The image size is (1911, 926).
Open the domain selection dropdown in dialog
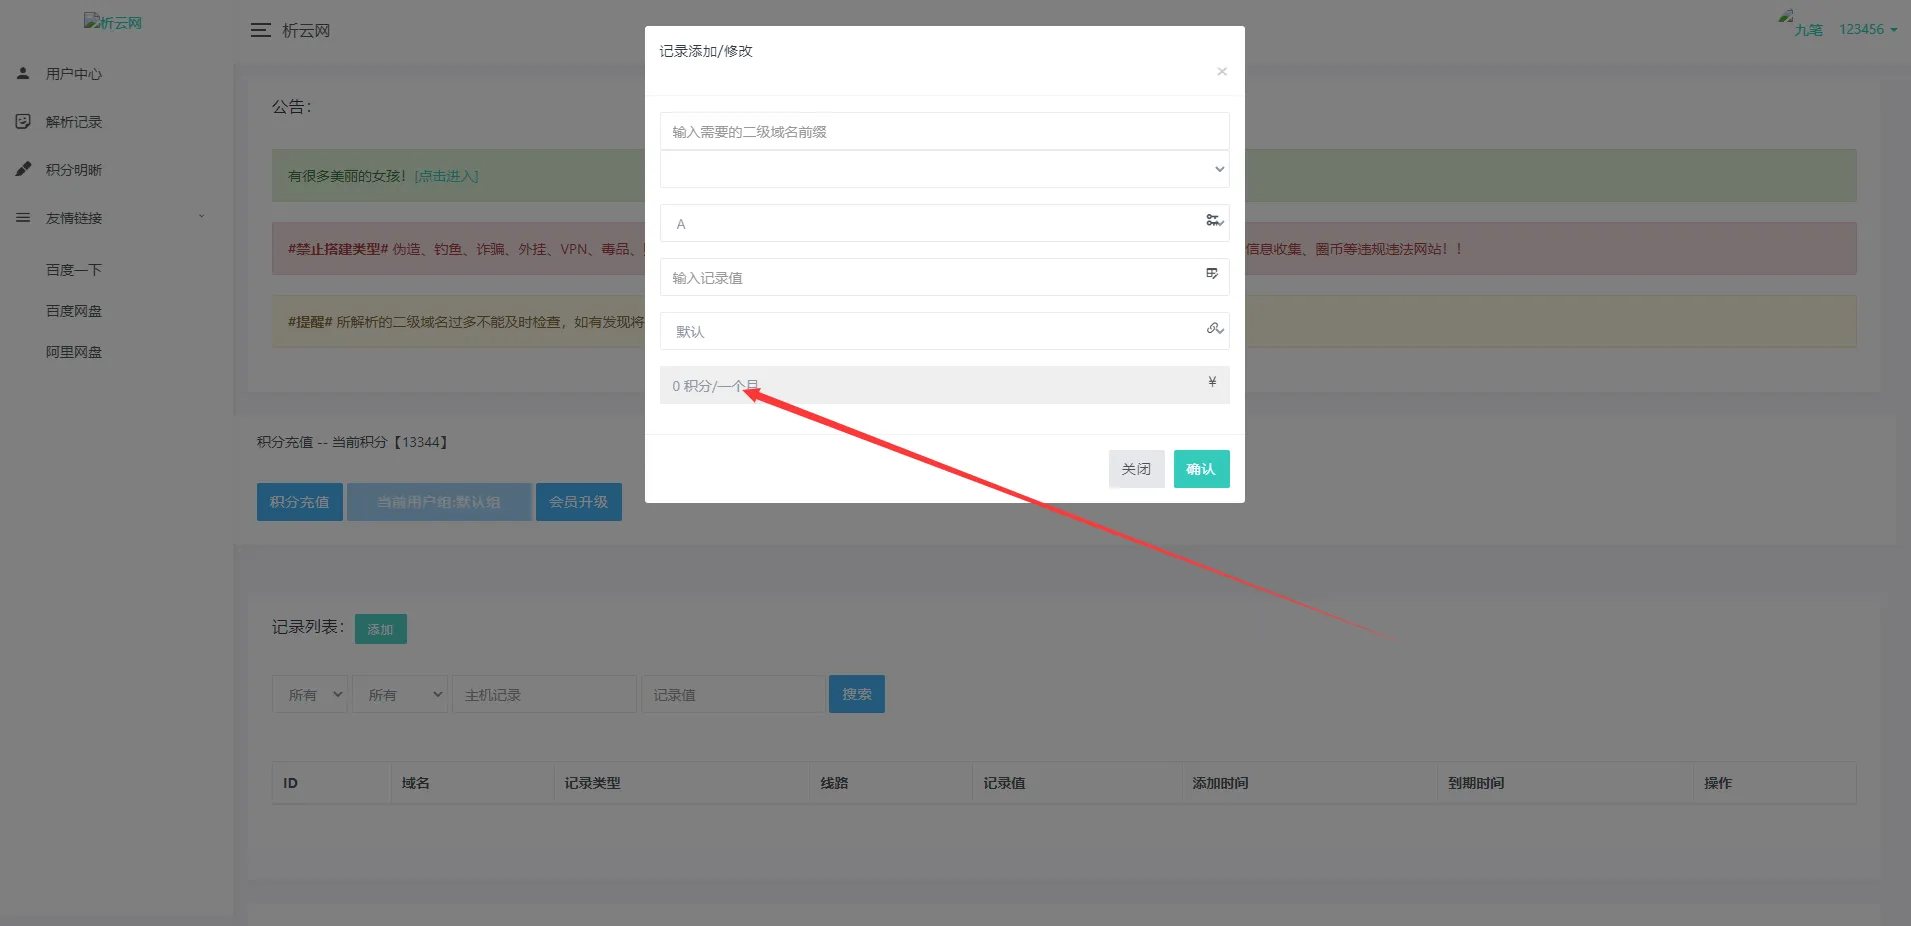(x=944, y=169)
